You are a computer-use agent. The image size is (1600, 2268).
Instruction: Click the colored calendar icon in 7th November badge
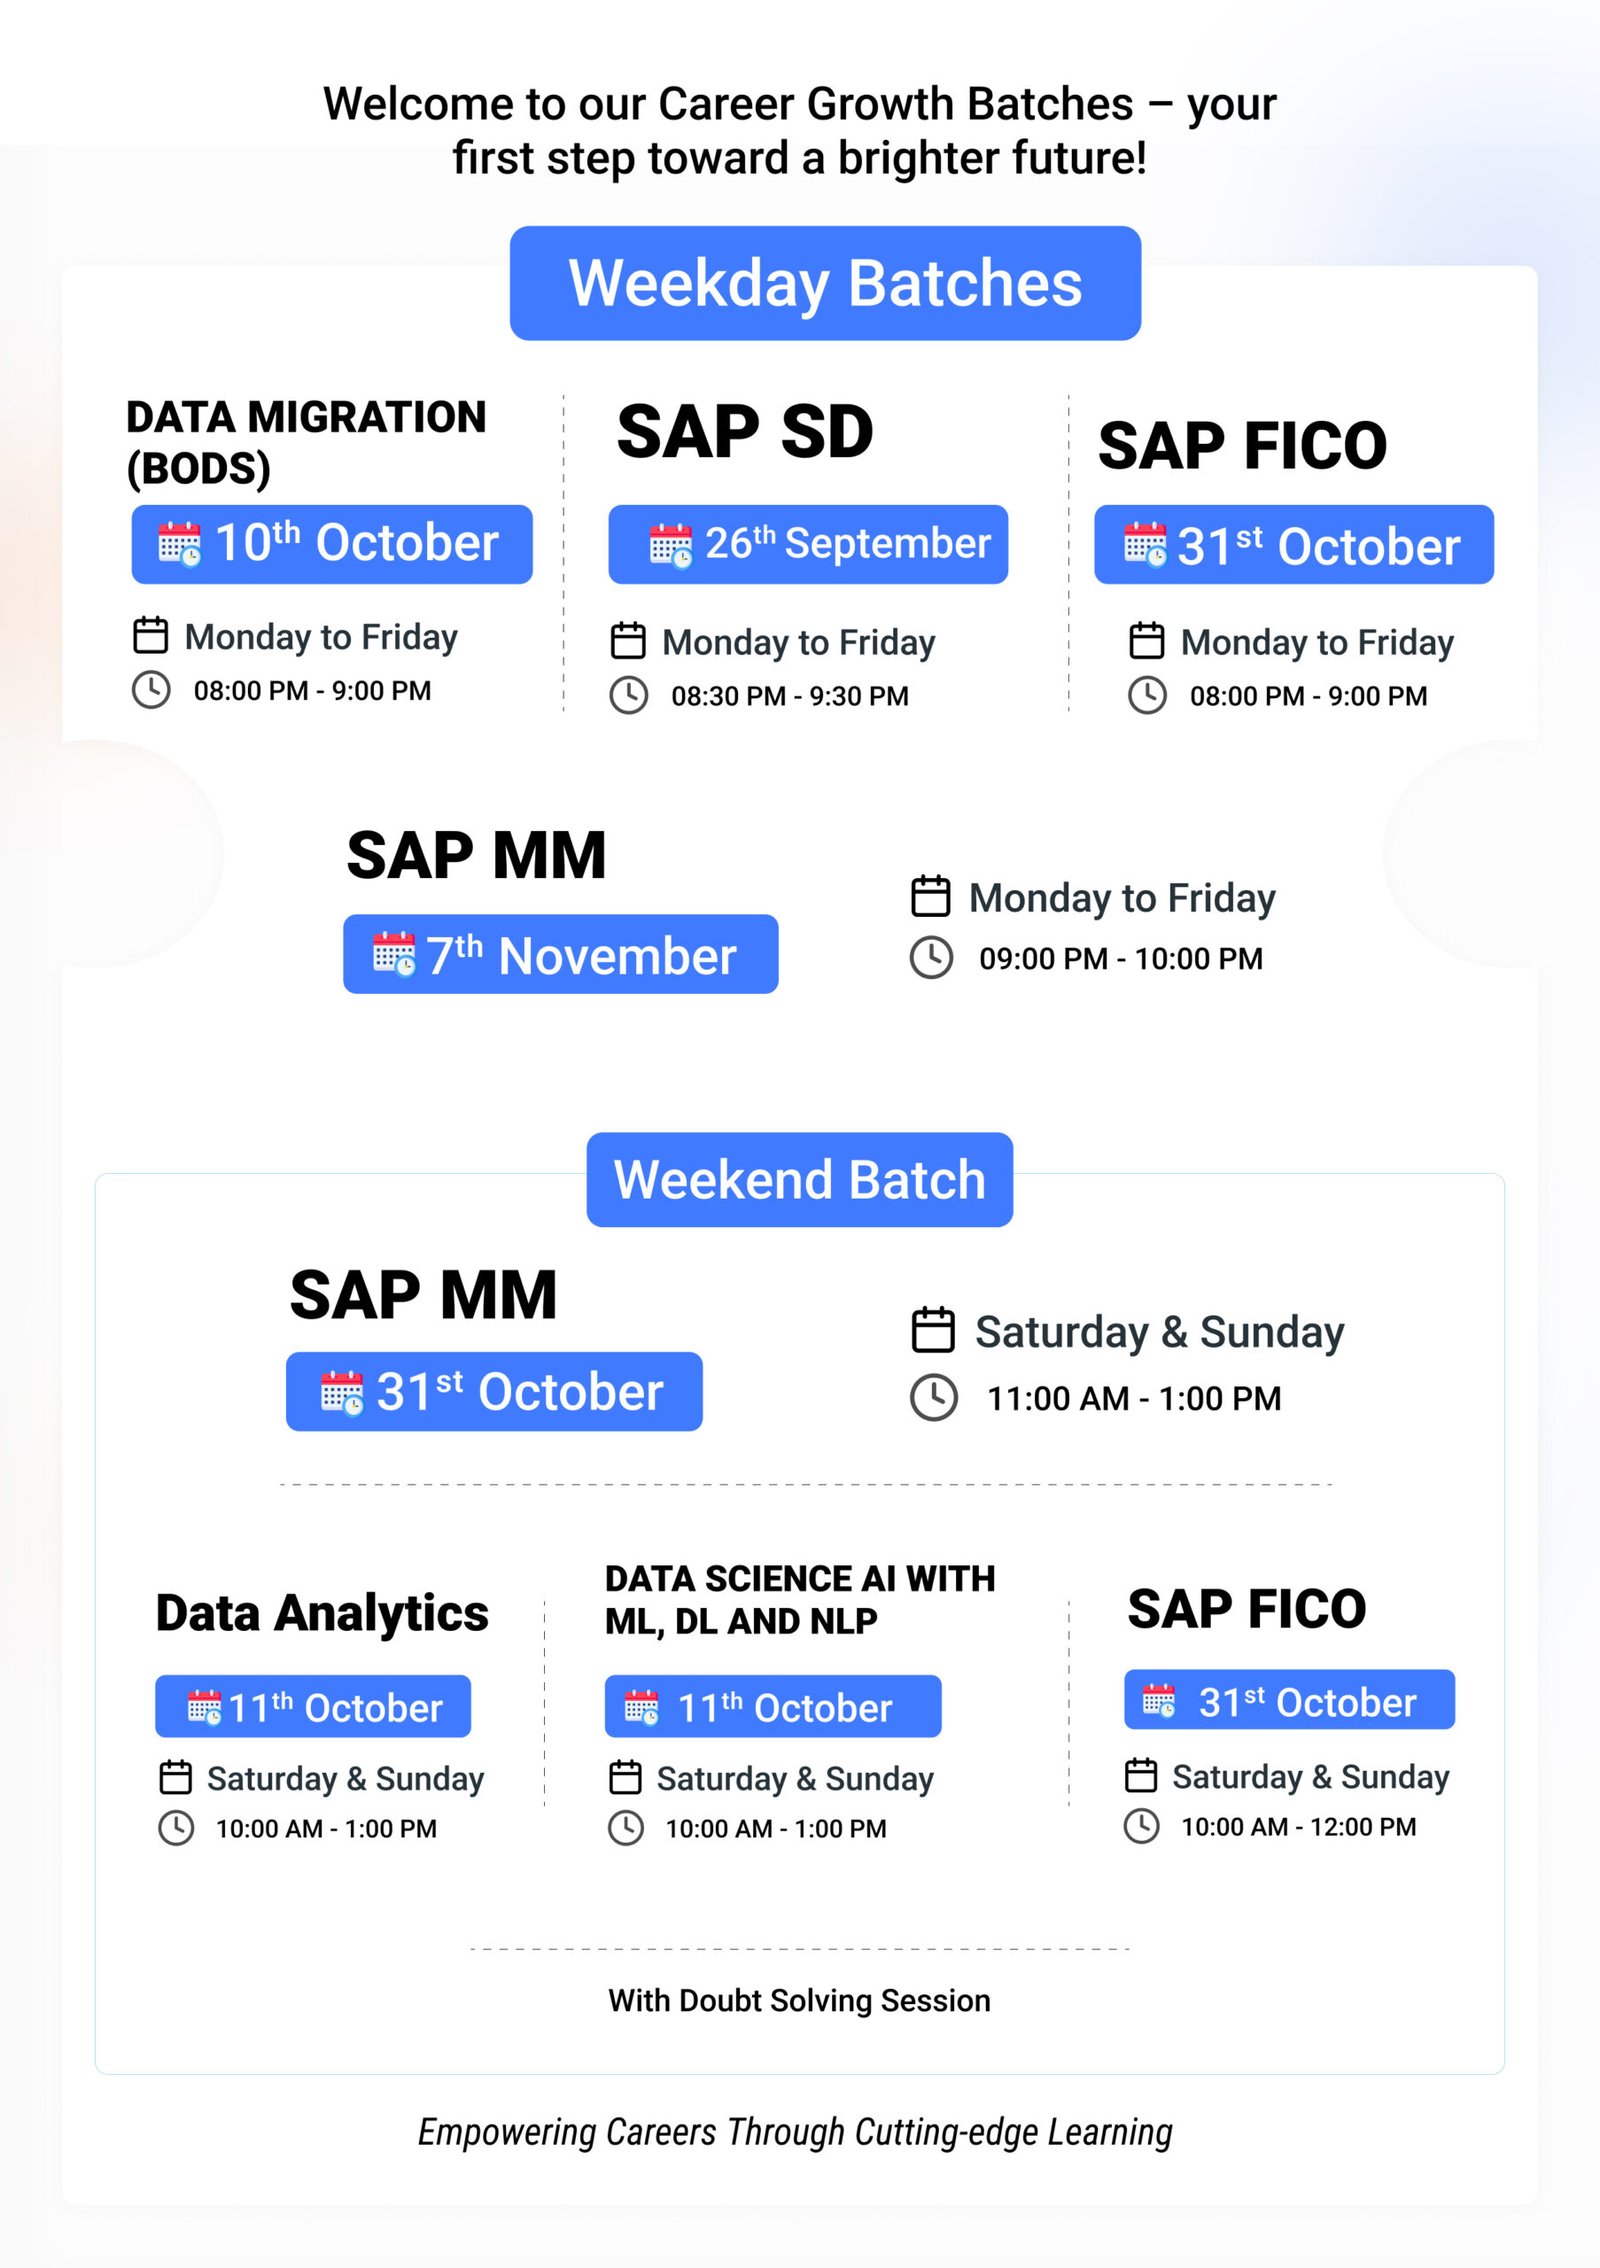pos(394,954)
